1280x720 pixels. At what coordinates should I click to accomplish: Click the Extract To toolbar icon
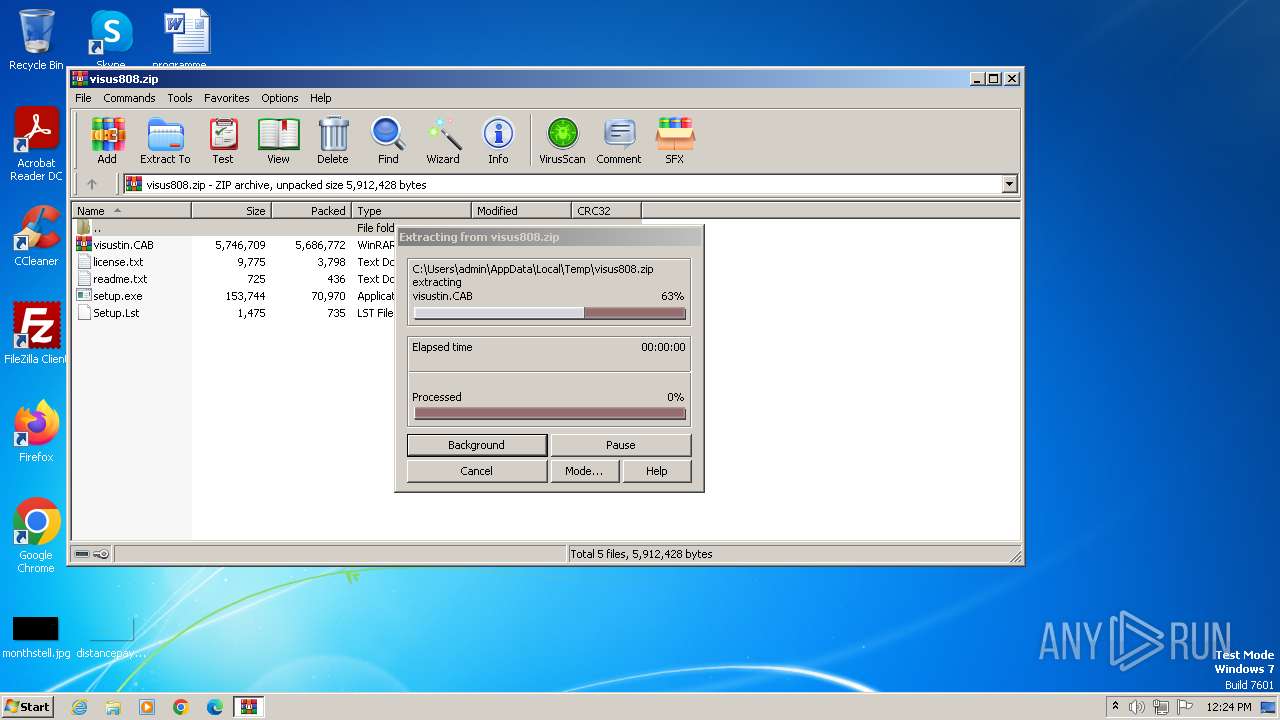click(x=165, y=141)
